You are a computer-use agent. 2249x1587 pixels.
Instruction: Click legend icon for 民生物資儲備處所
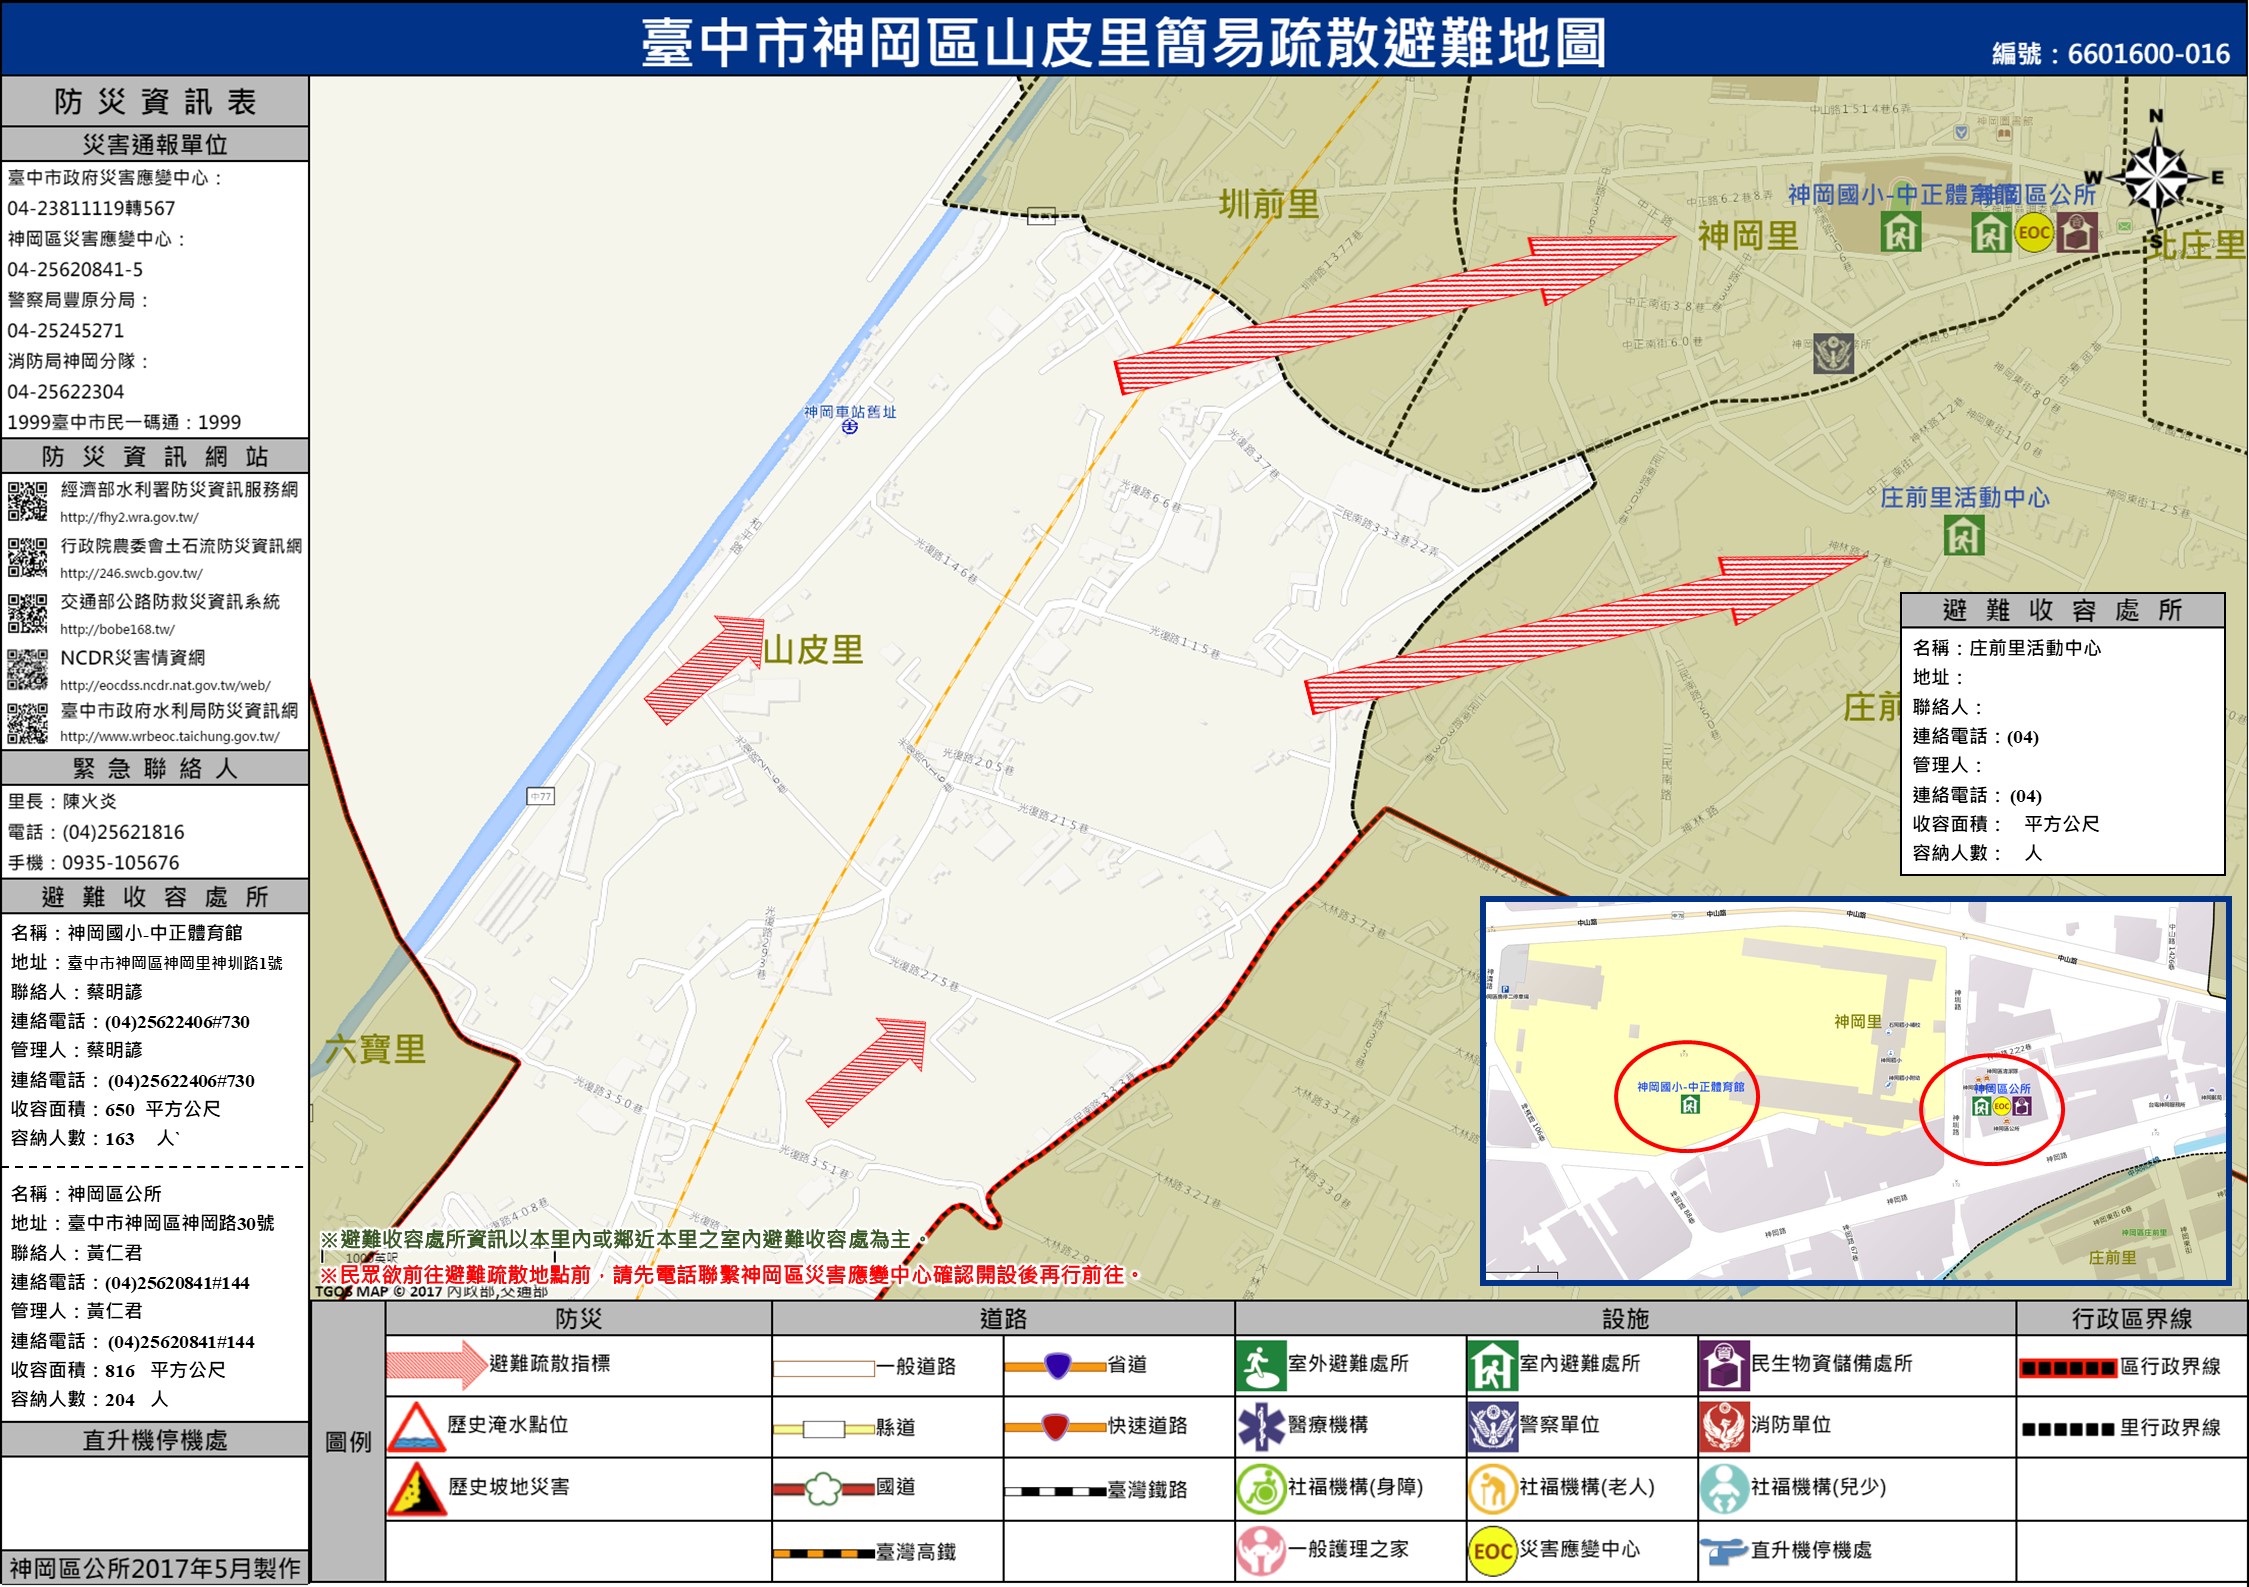tap(1723, 1366)
